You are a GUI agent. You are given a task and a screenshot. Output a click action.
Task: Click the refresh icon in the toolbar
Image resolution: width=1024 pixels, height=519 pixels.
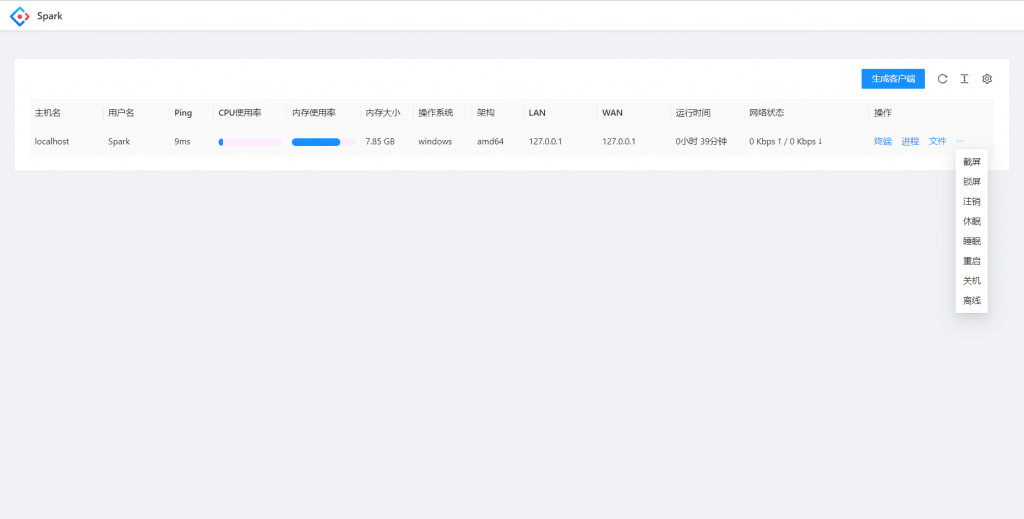[x=942, y=79]
